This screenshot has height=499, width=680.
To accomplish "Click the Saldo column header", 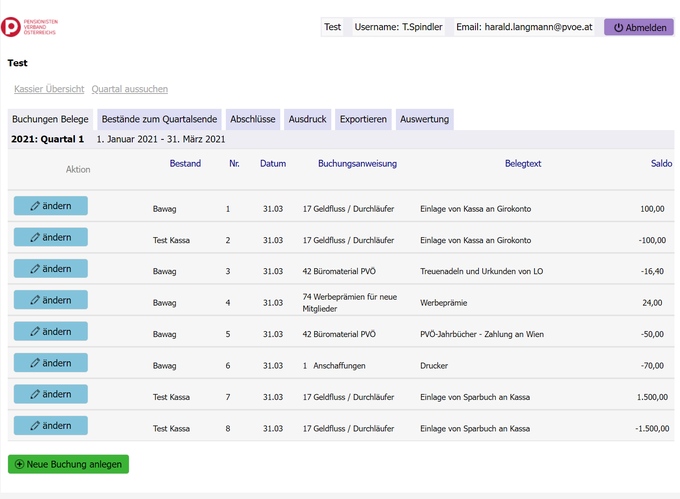I will 661,163.
